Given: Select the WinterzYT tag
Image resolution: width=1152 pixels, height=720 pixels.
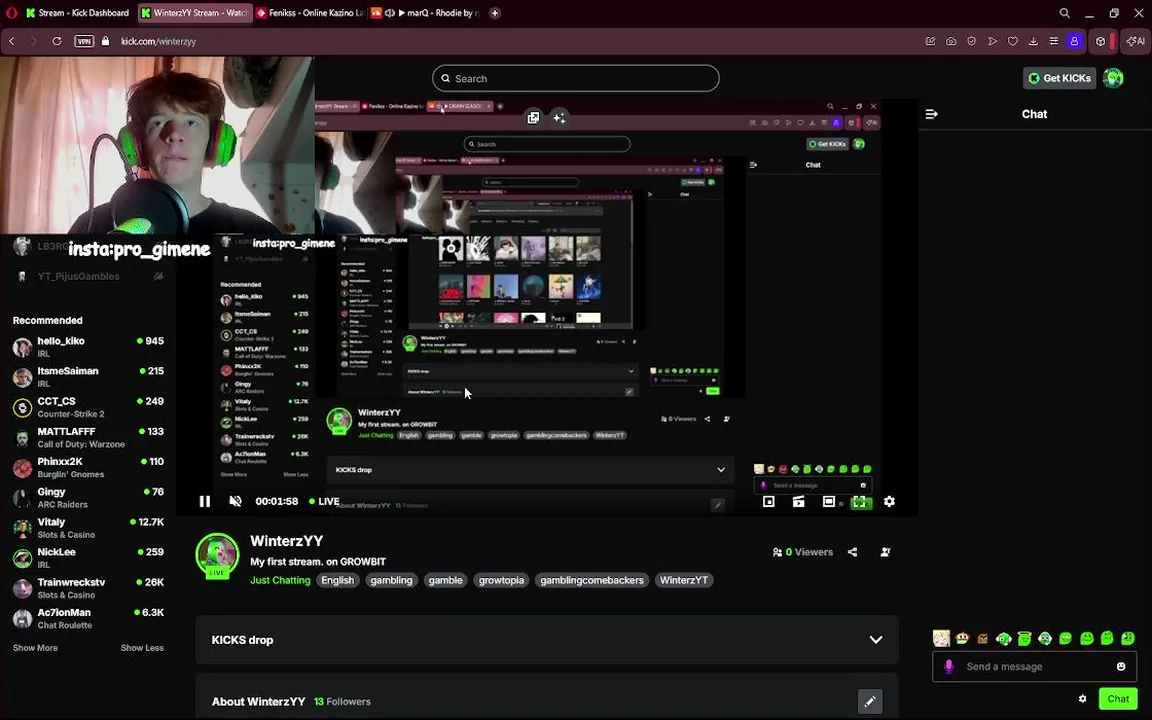Looking at the screenshot, I should tap(684, 580).
